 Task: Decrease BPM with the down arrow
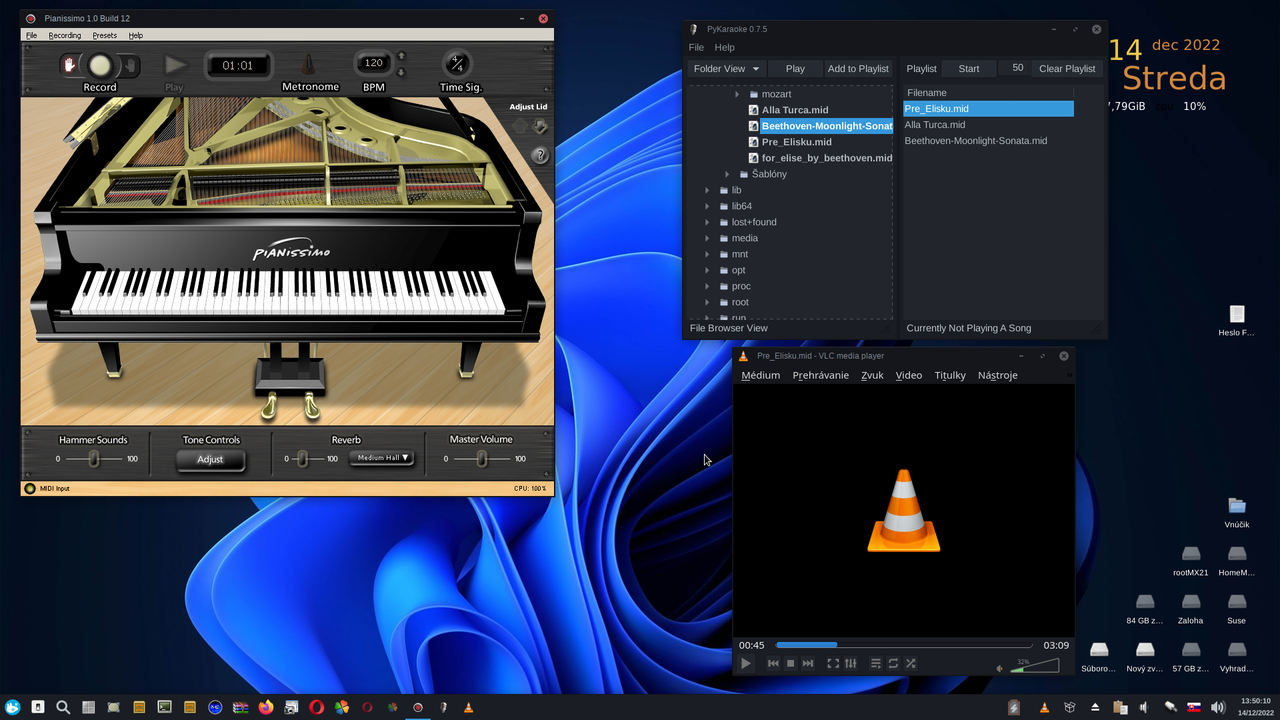tap(401, 73)
